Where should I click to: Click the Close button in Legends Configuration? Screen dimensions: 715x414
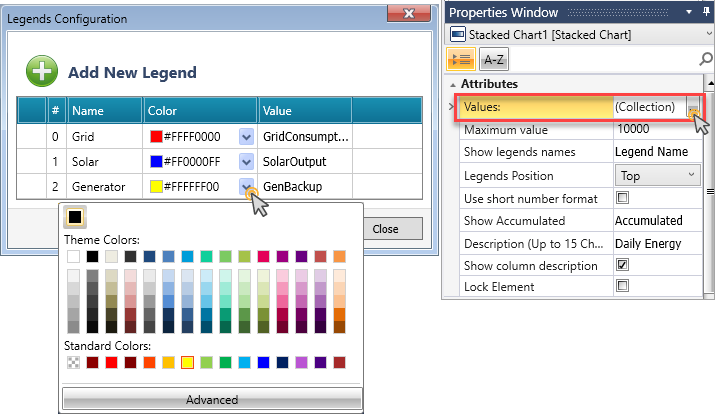[x=385, y=229]
